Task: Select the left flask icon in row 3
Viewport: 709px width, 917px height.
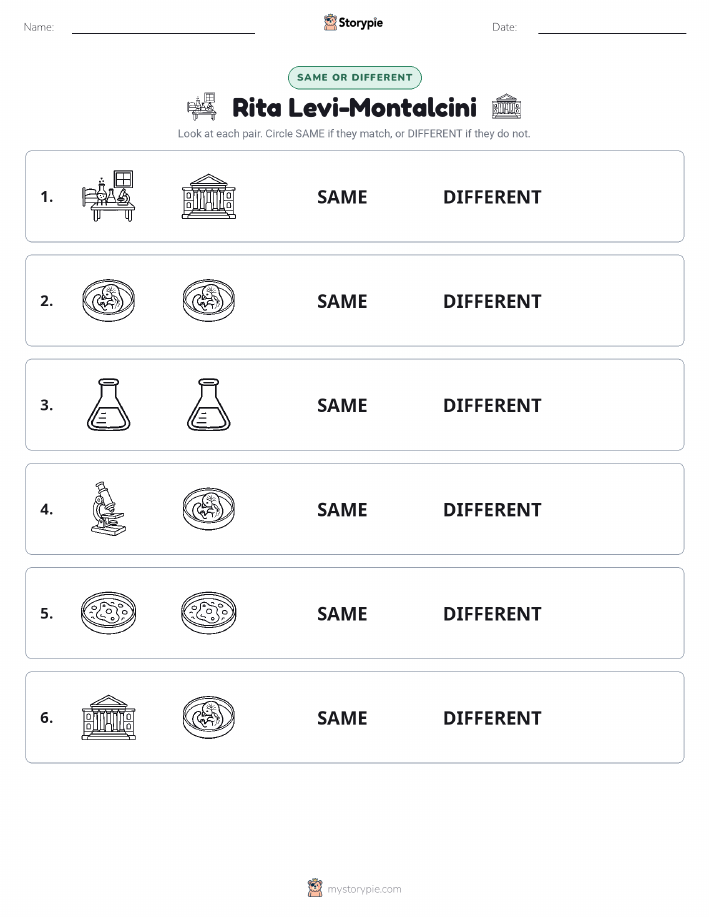Action: [x=109, y=405]
